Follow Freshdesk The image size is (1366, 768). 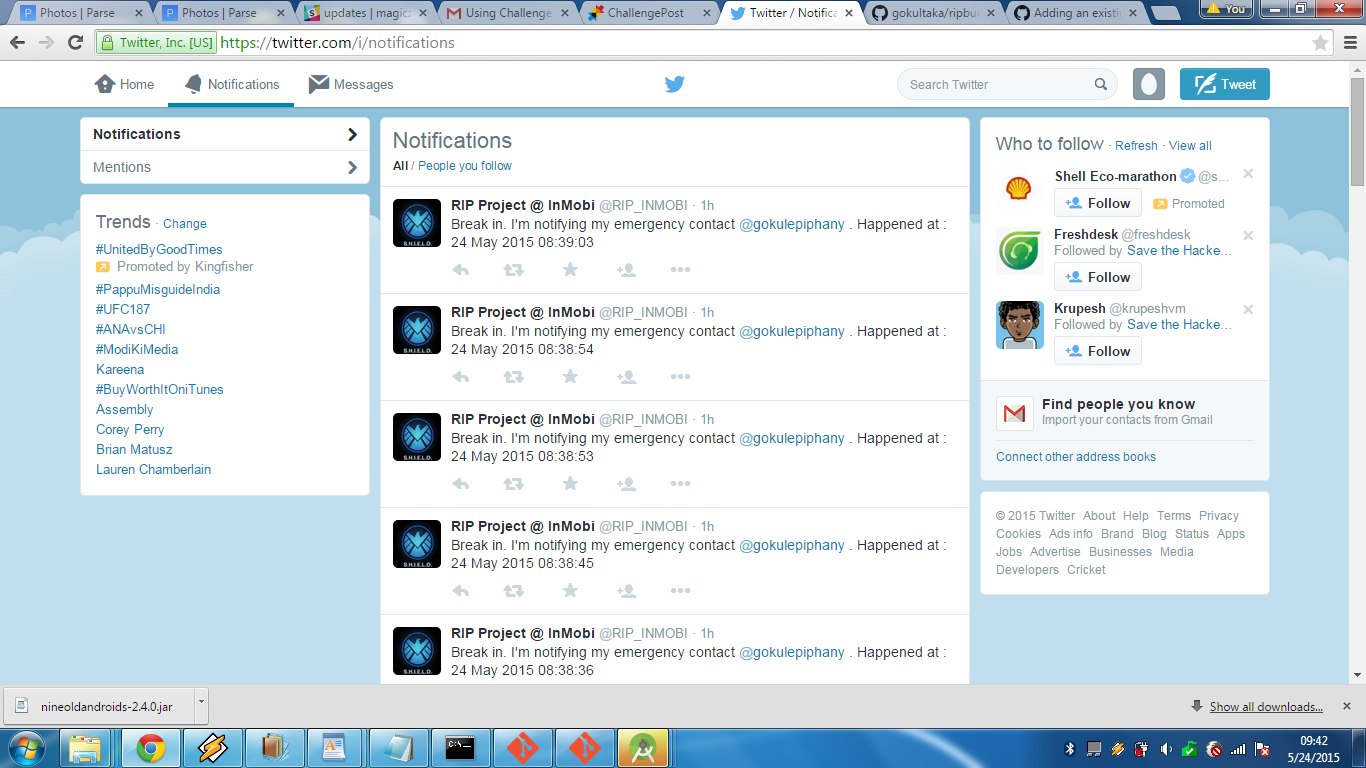click(x=1098, y=277)
